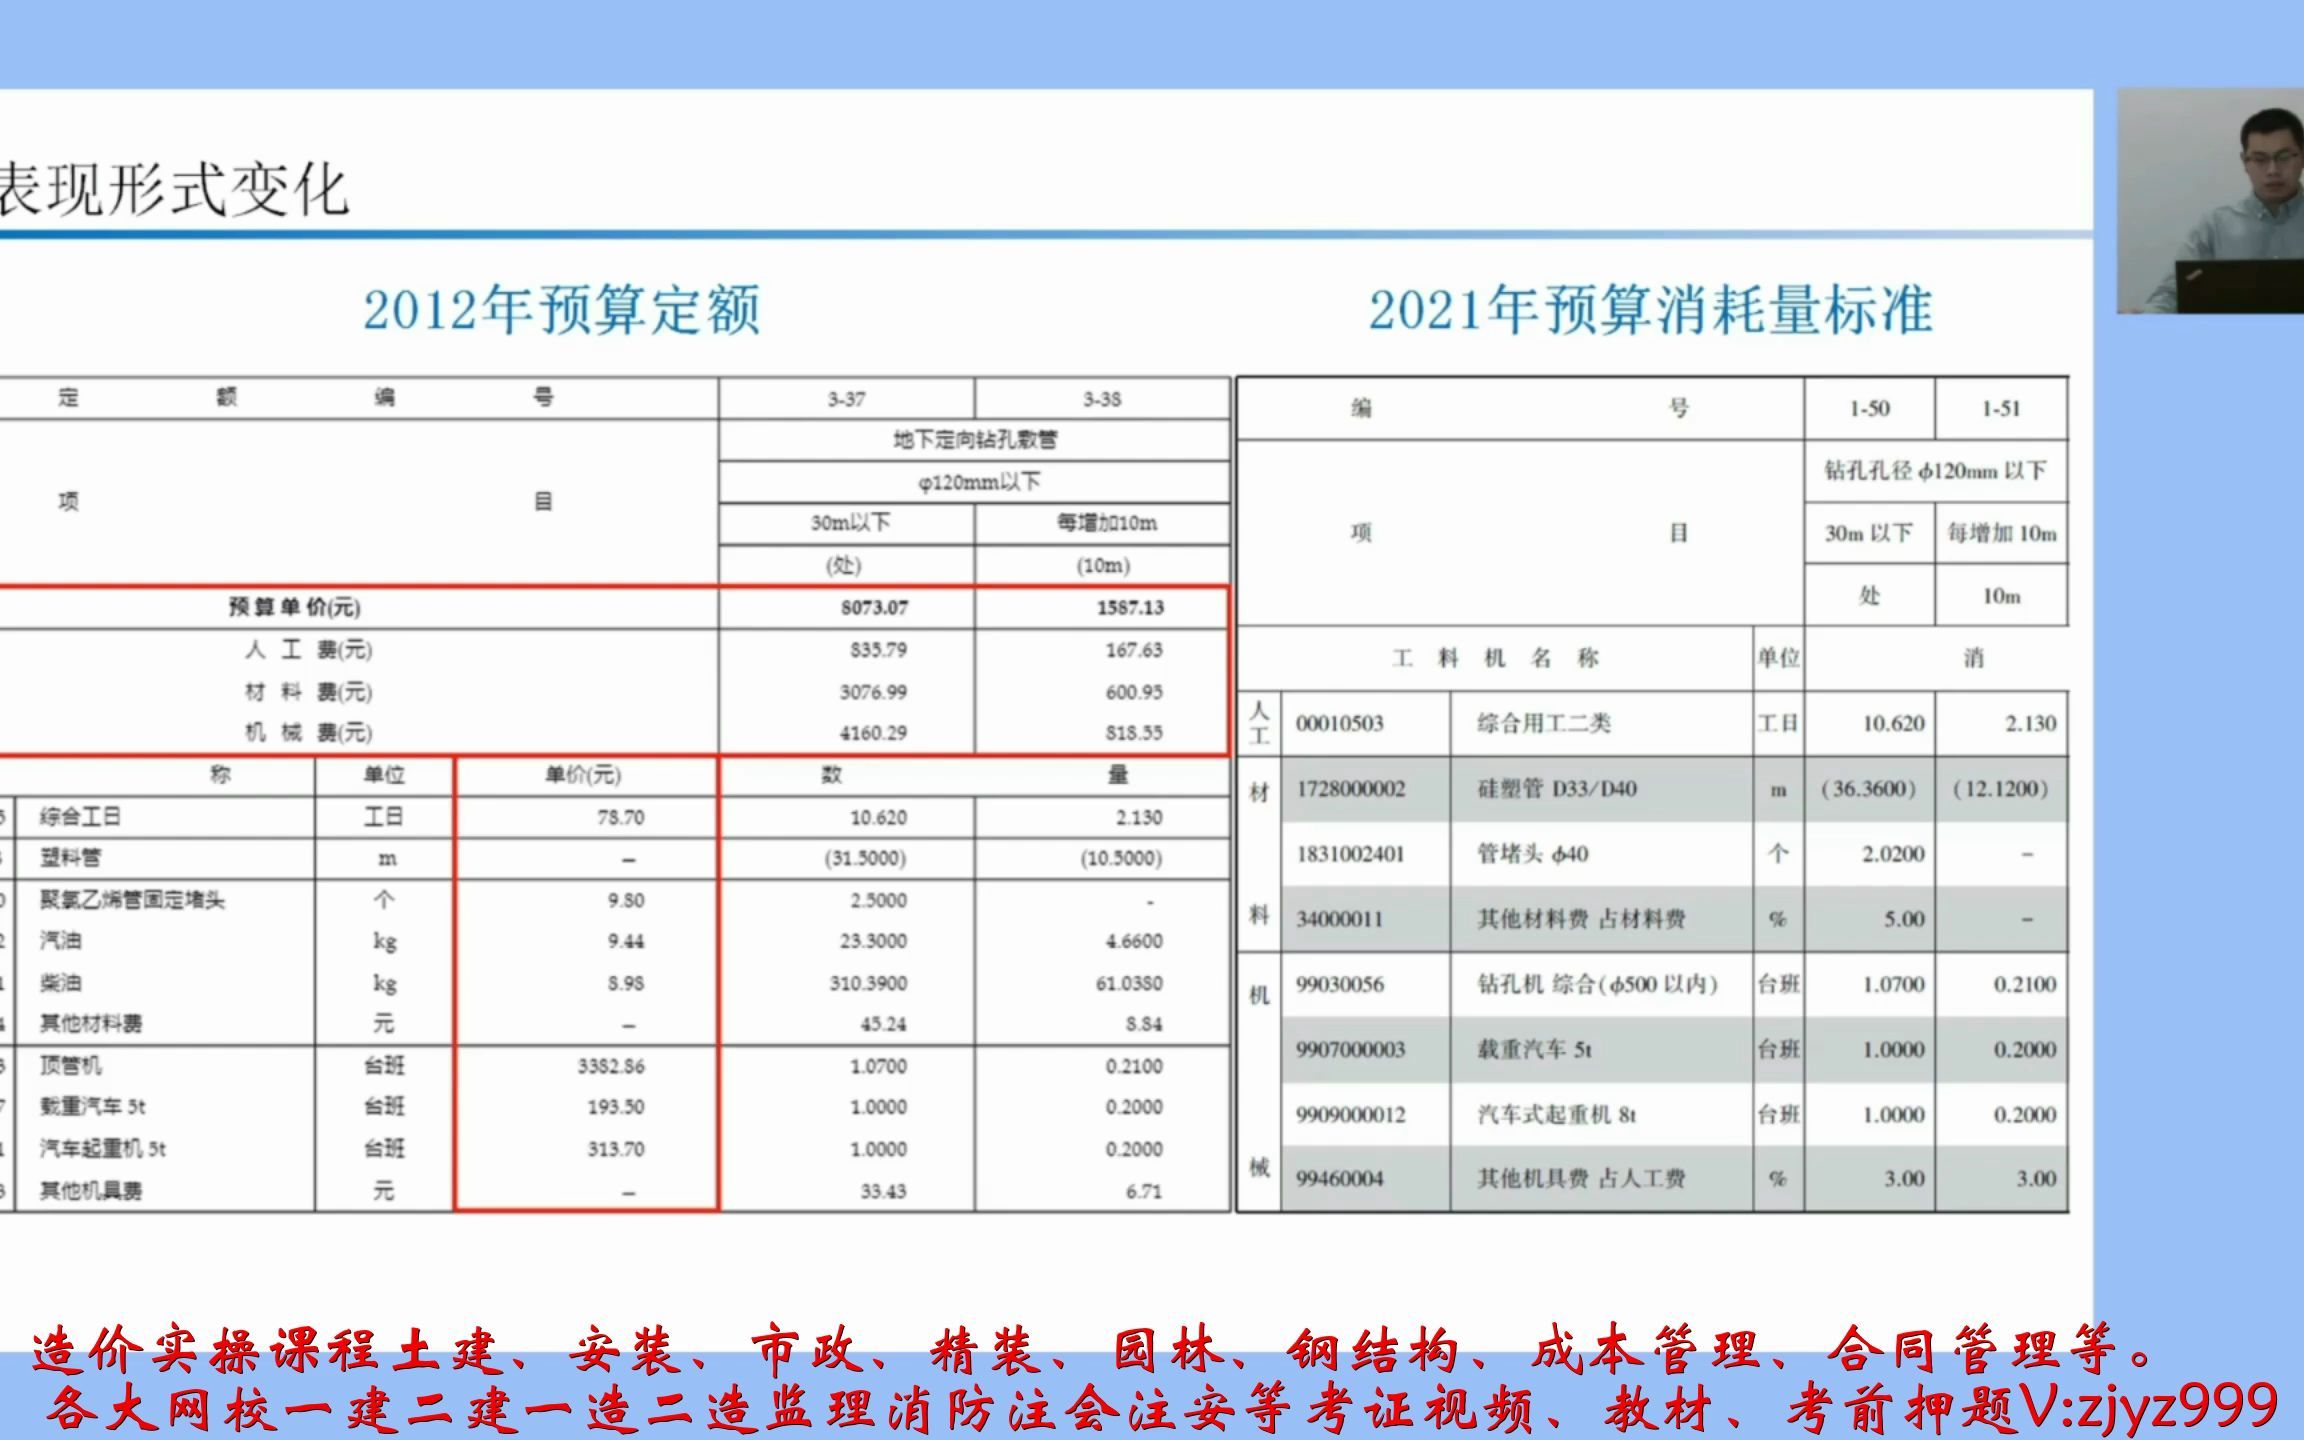Click item code 1831002401
This screenshot has height=1440, width=2304.
(1350, 854)
